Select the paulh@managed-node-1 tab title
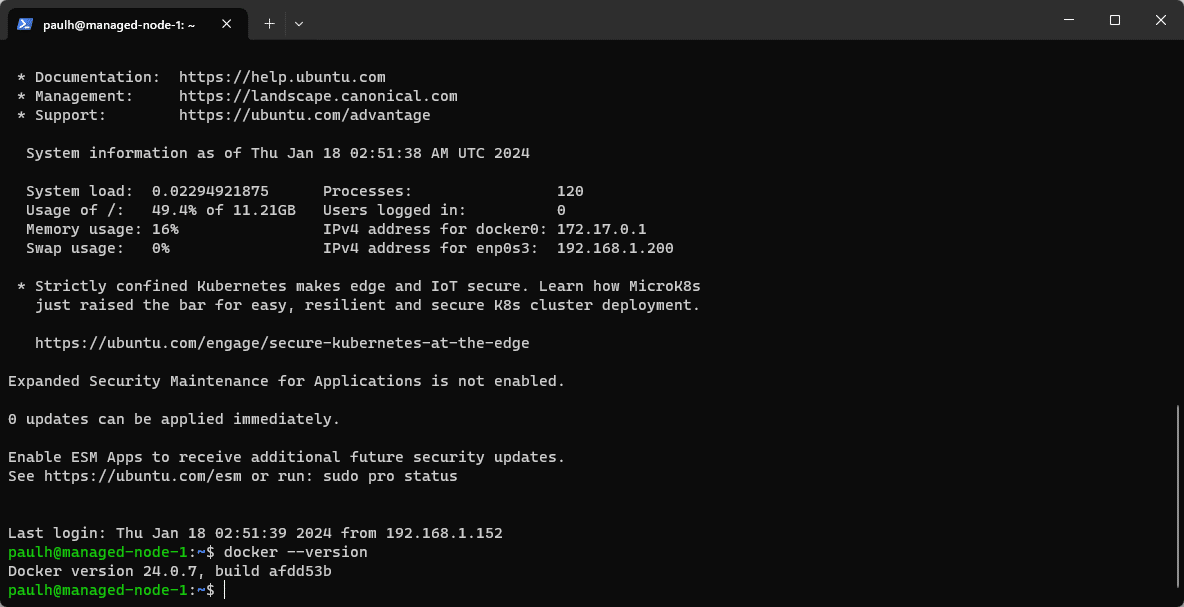Viewport: 1184px width, 607px height. coord(119,24)
